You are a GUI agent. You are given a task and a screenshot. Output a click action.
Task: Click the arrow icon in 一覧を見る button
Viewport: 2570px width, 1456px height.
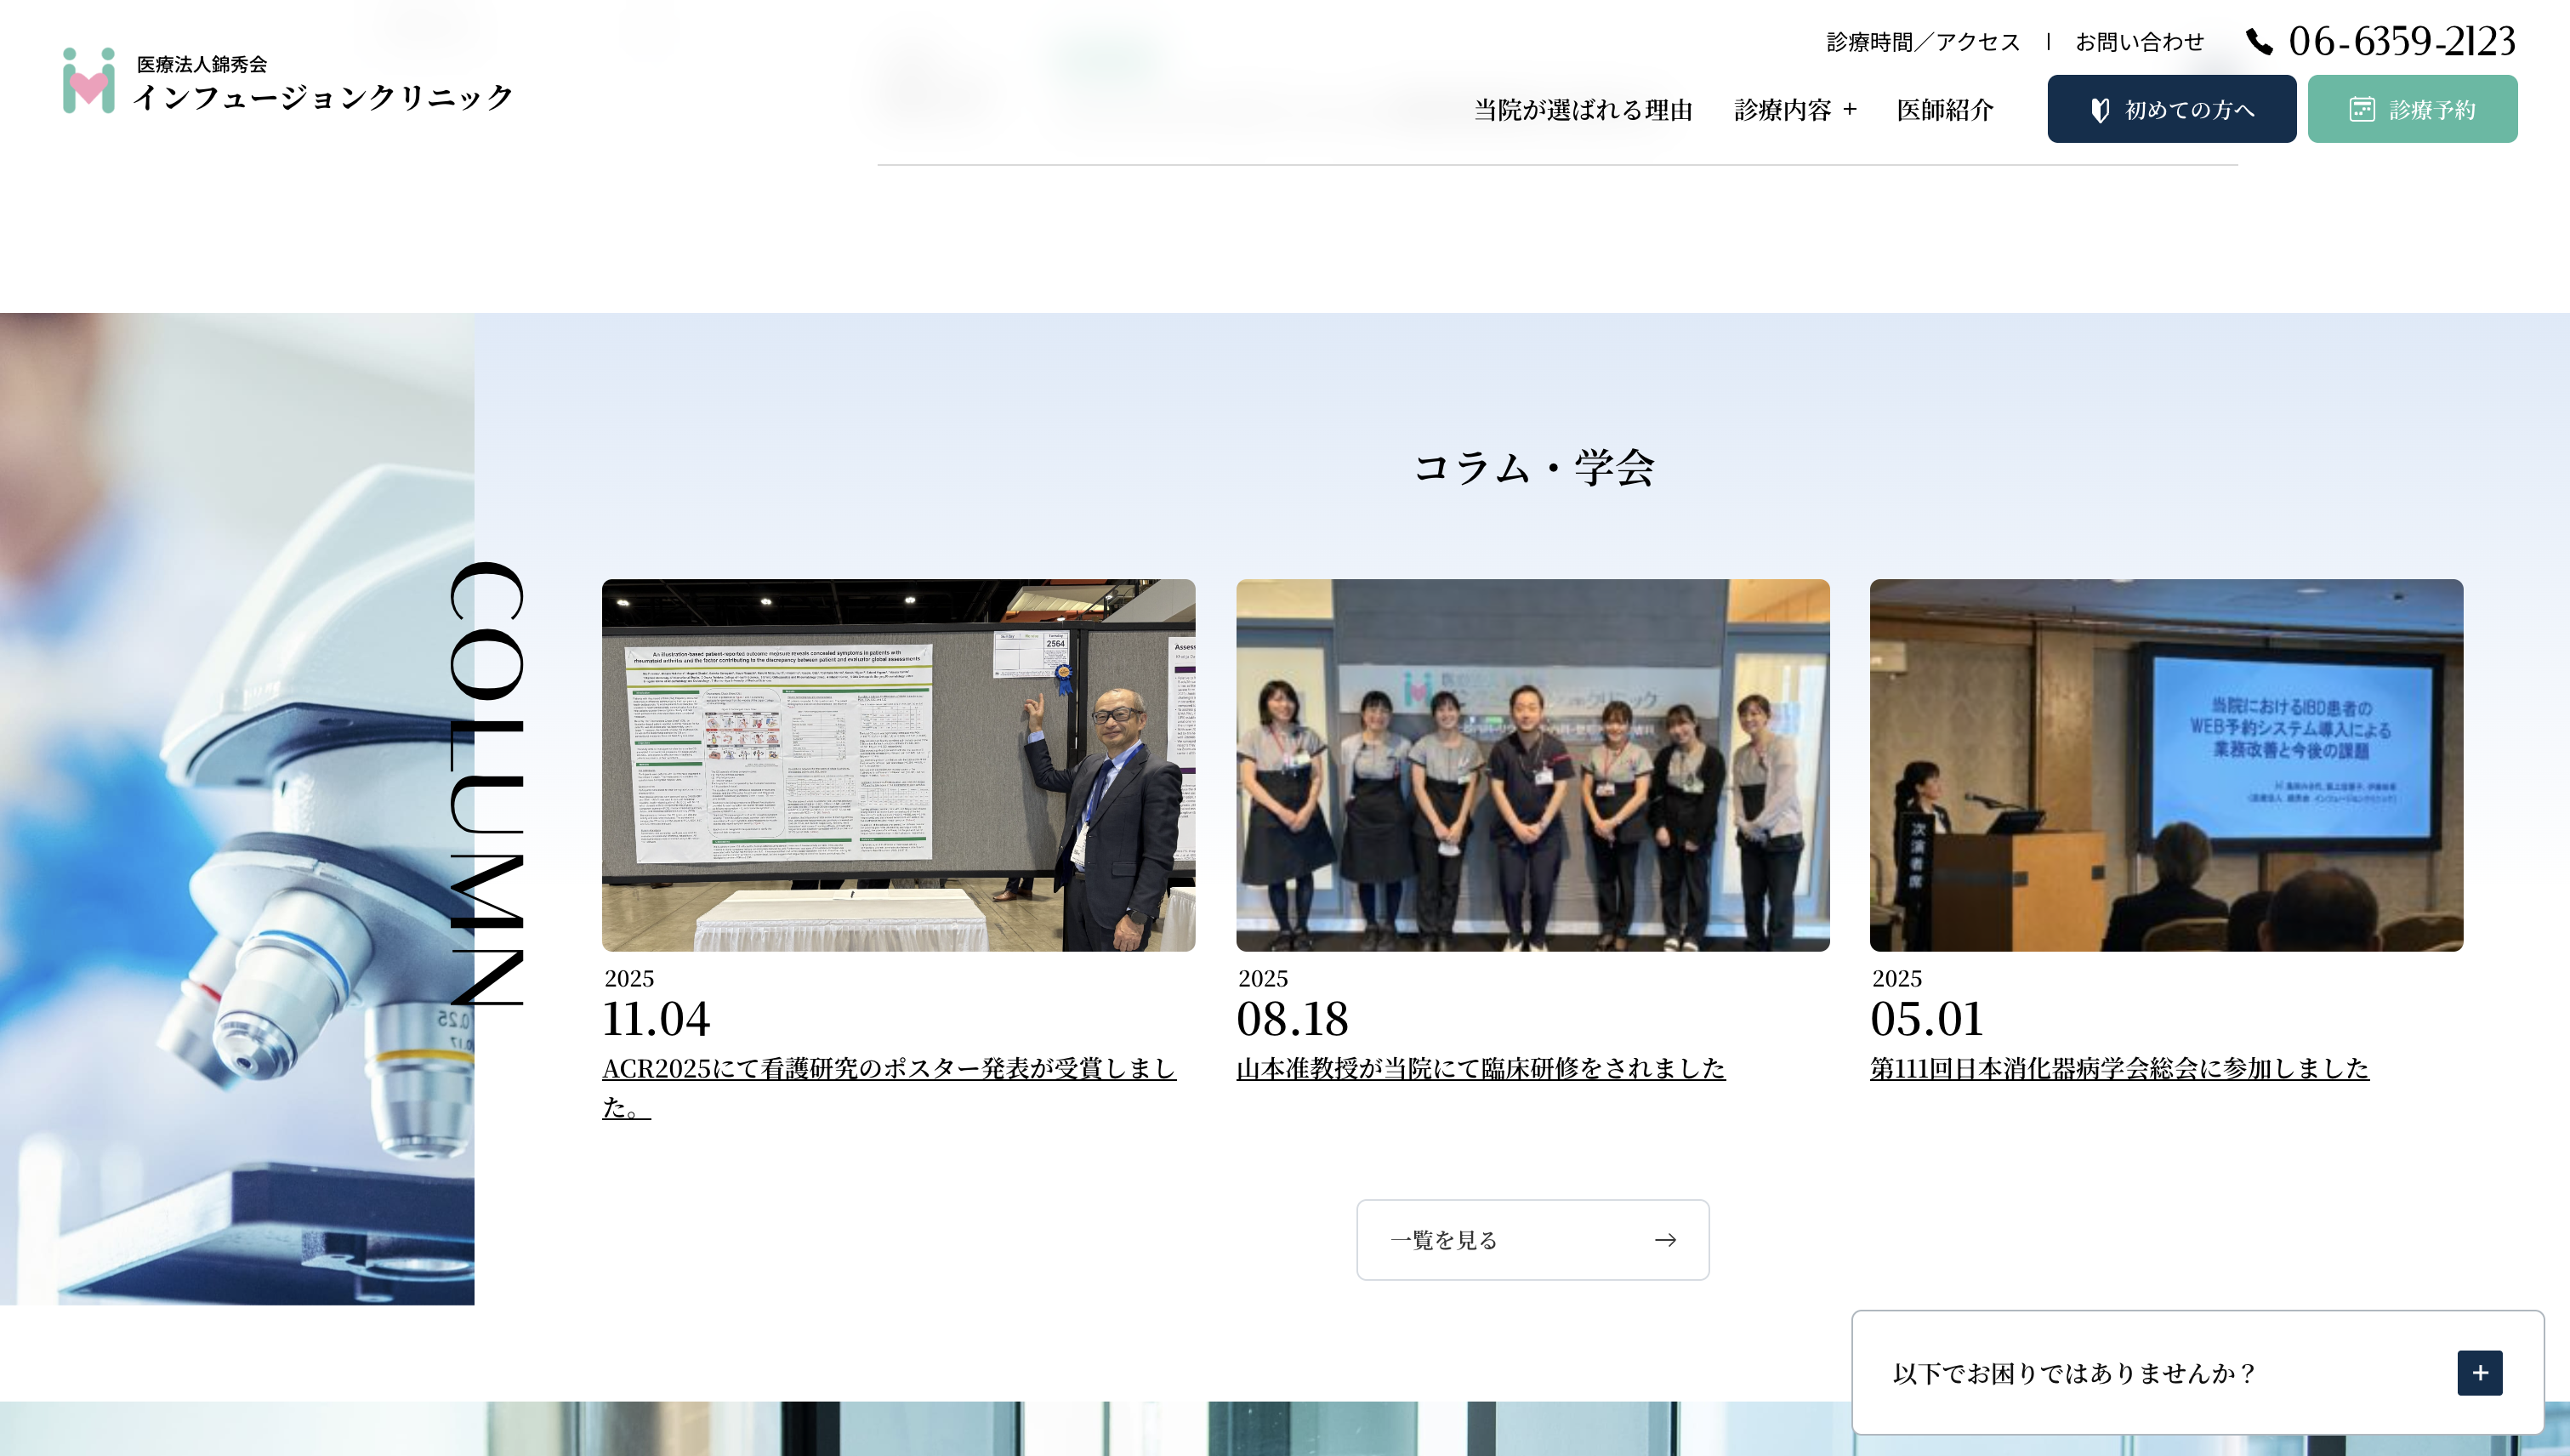[x=1665, y=1240]
